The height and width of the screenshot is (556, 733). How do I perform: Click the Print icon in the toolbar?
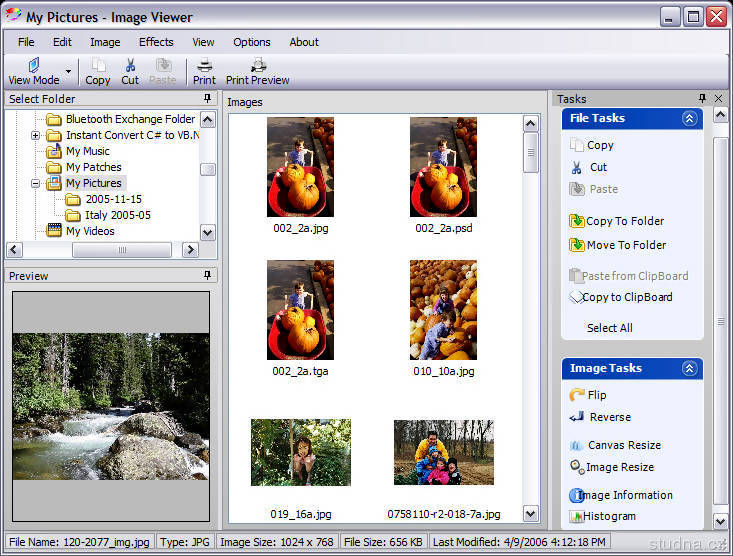tap(204, 66)
